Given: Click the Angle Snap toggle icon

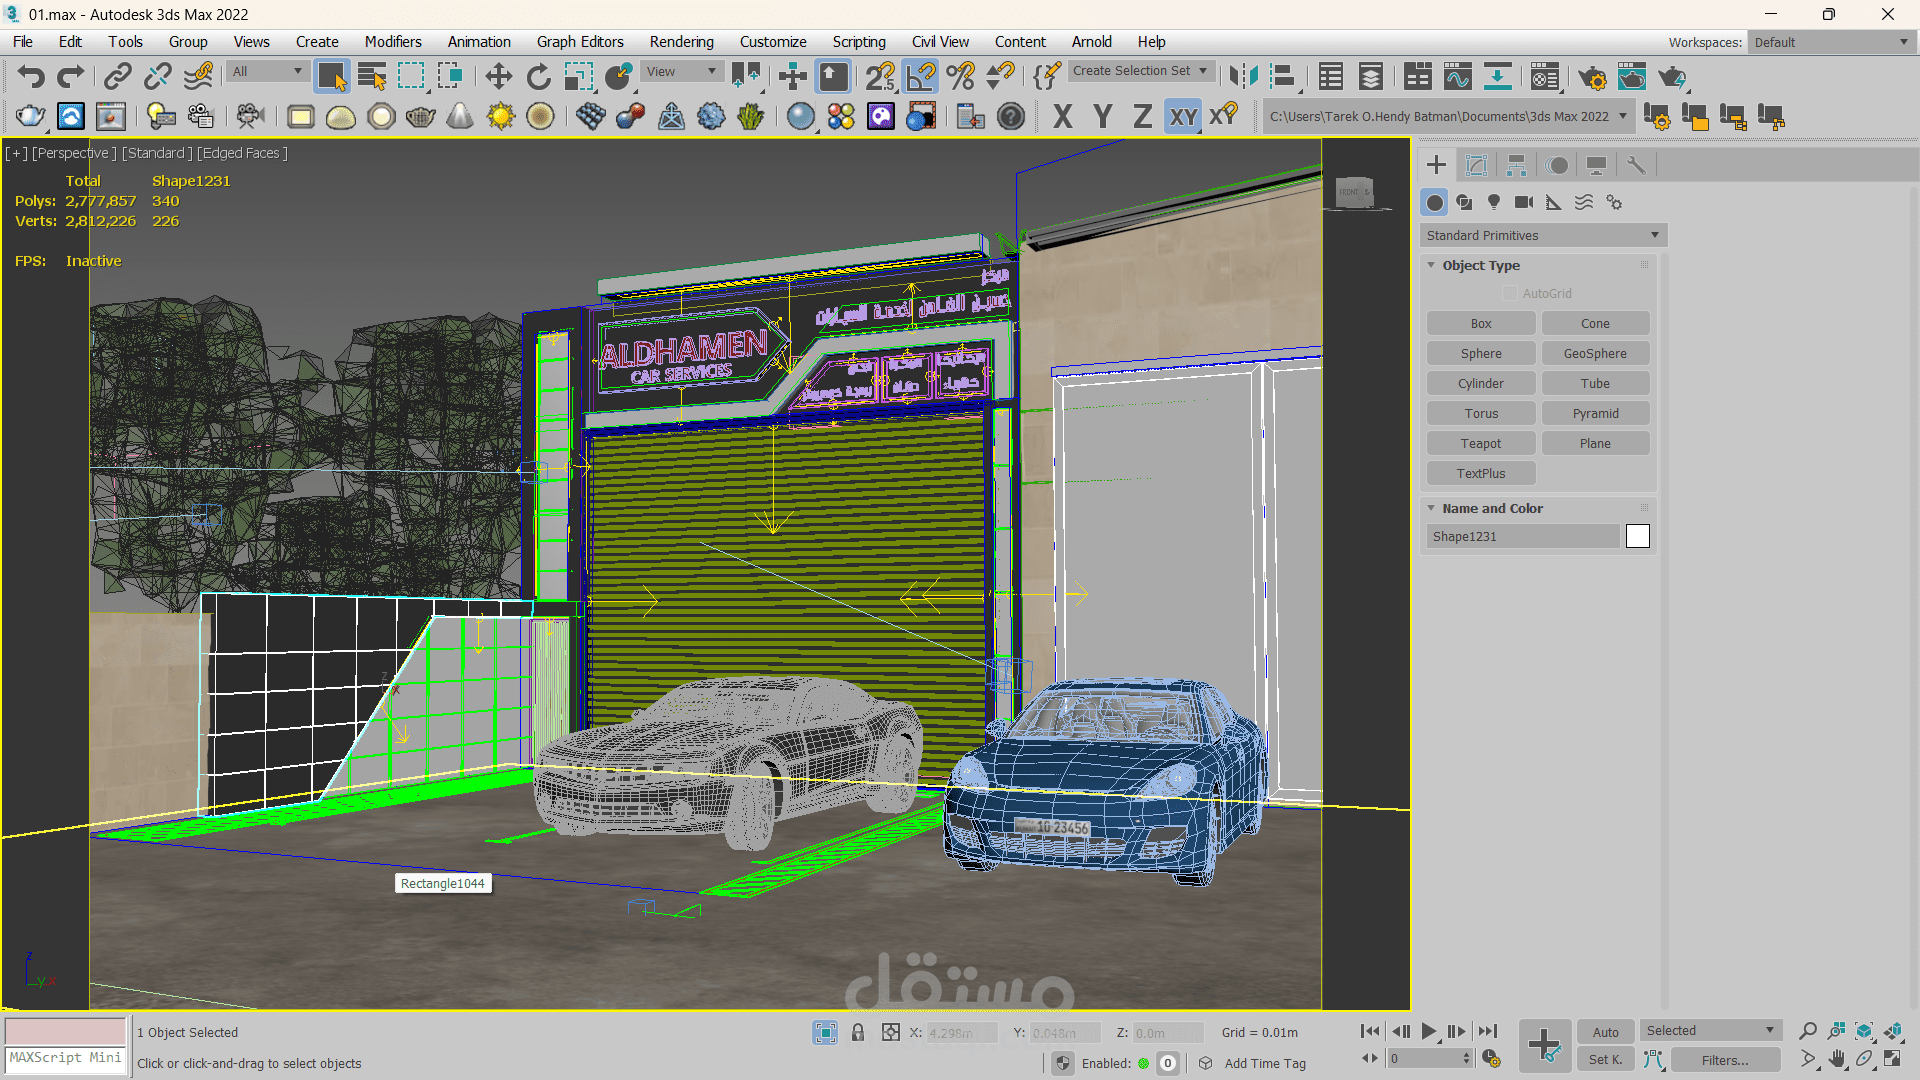Looking at the screenshot, I should [920, 77].
